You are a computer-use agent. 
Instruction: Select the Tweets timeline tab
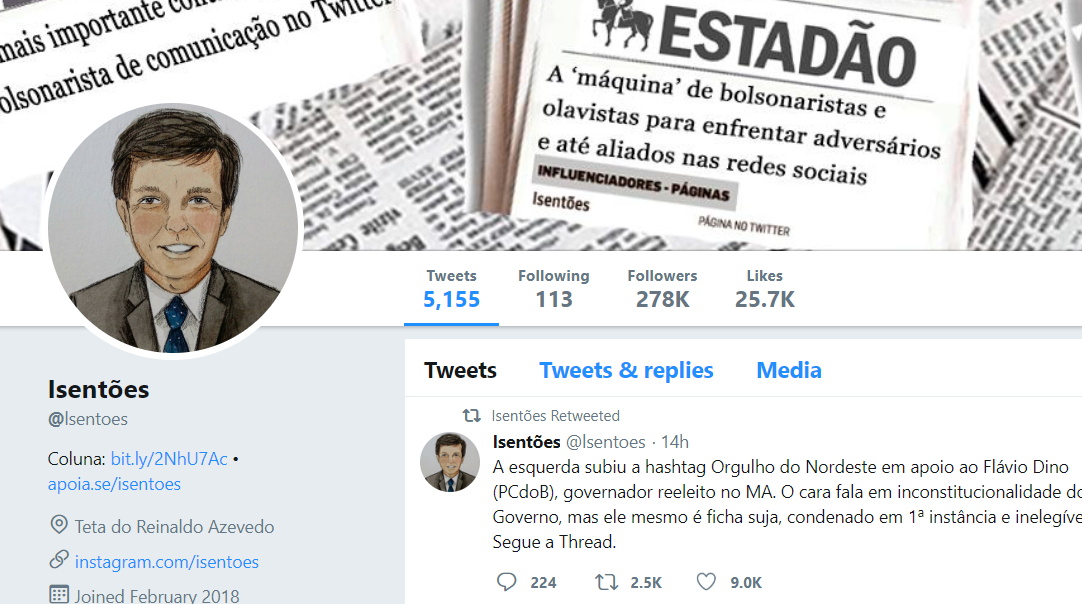[460, 370]
